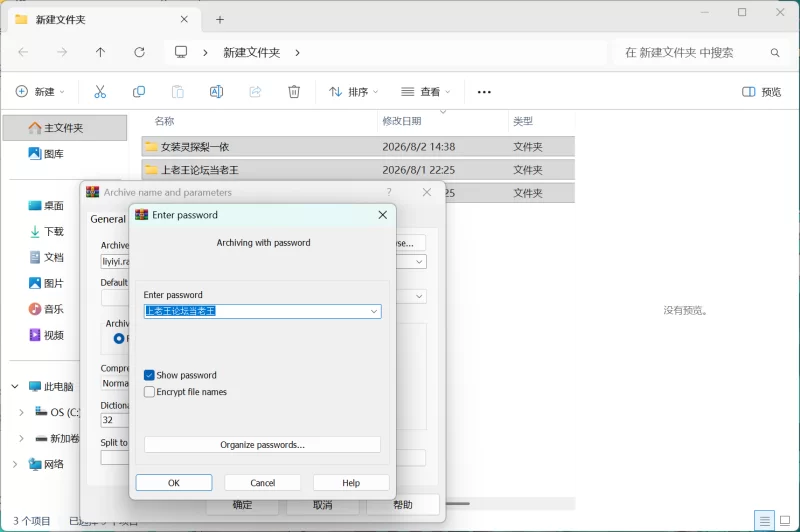The image size is (800, 532).
Task: Sort by 名称 column header
Action: click(164, 121)
